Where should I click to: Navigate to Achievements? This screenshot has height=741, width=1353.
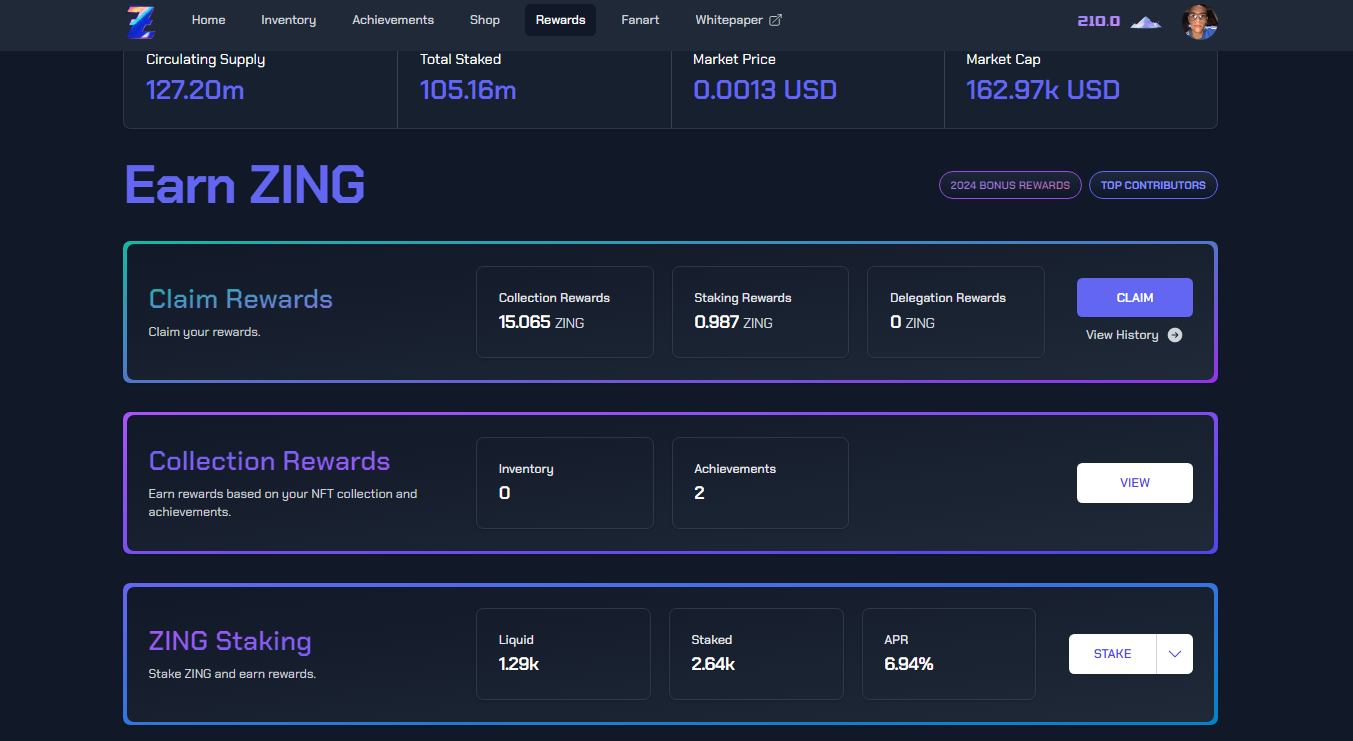pyautogui.click(x=393, y=20)
